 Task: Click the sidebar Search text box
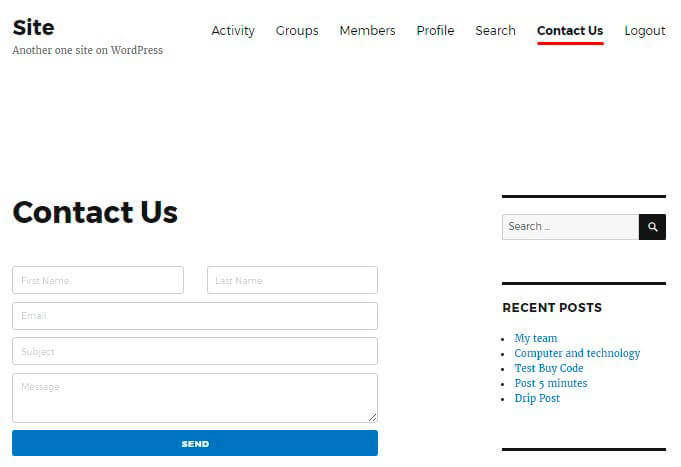point(570,227)
